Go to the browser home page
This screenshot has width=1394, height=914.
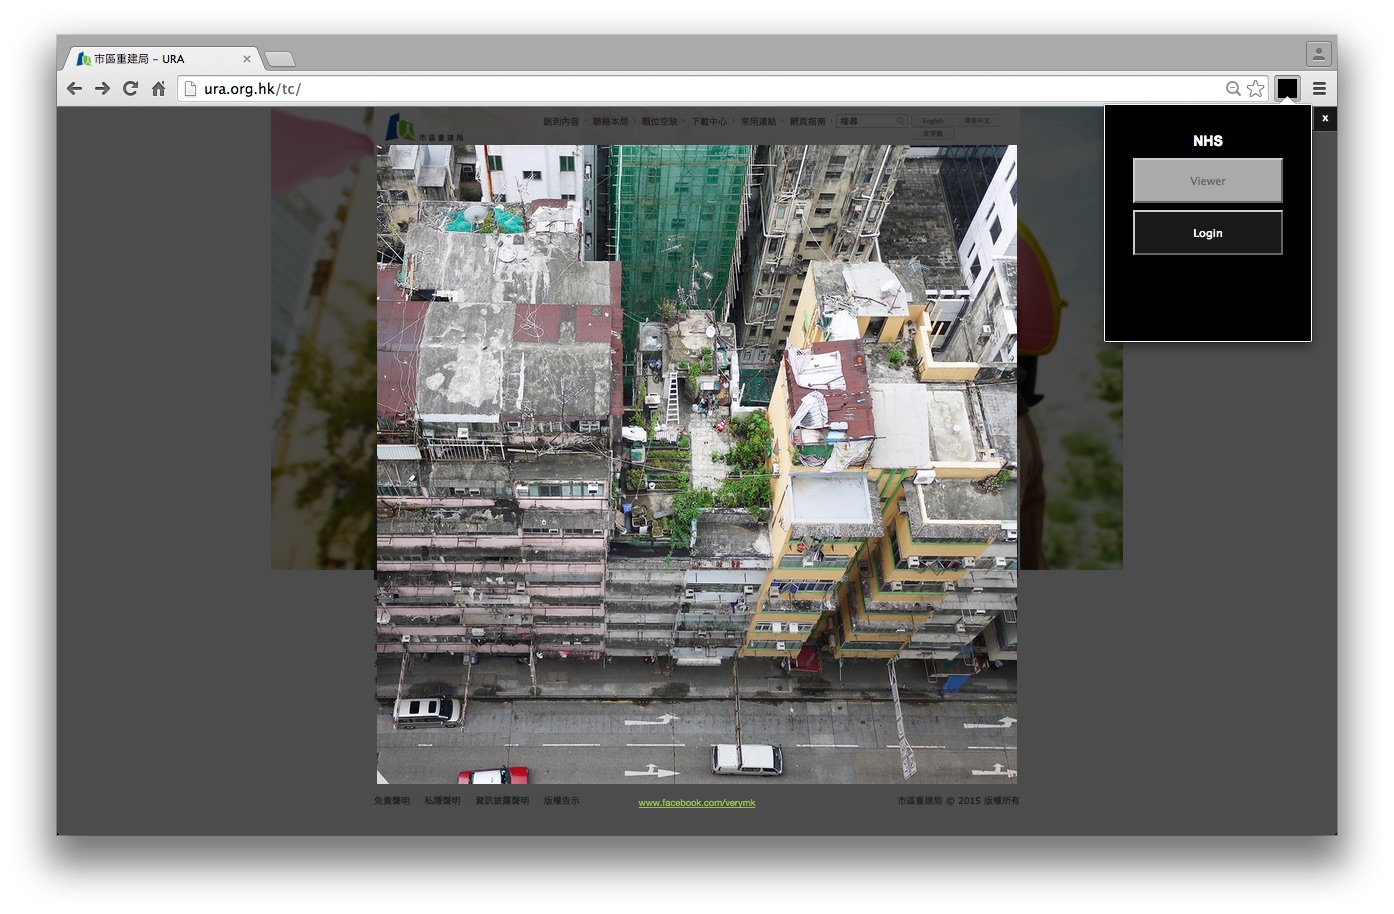(158, 89)
